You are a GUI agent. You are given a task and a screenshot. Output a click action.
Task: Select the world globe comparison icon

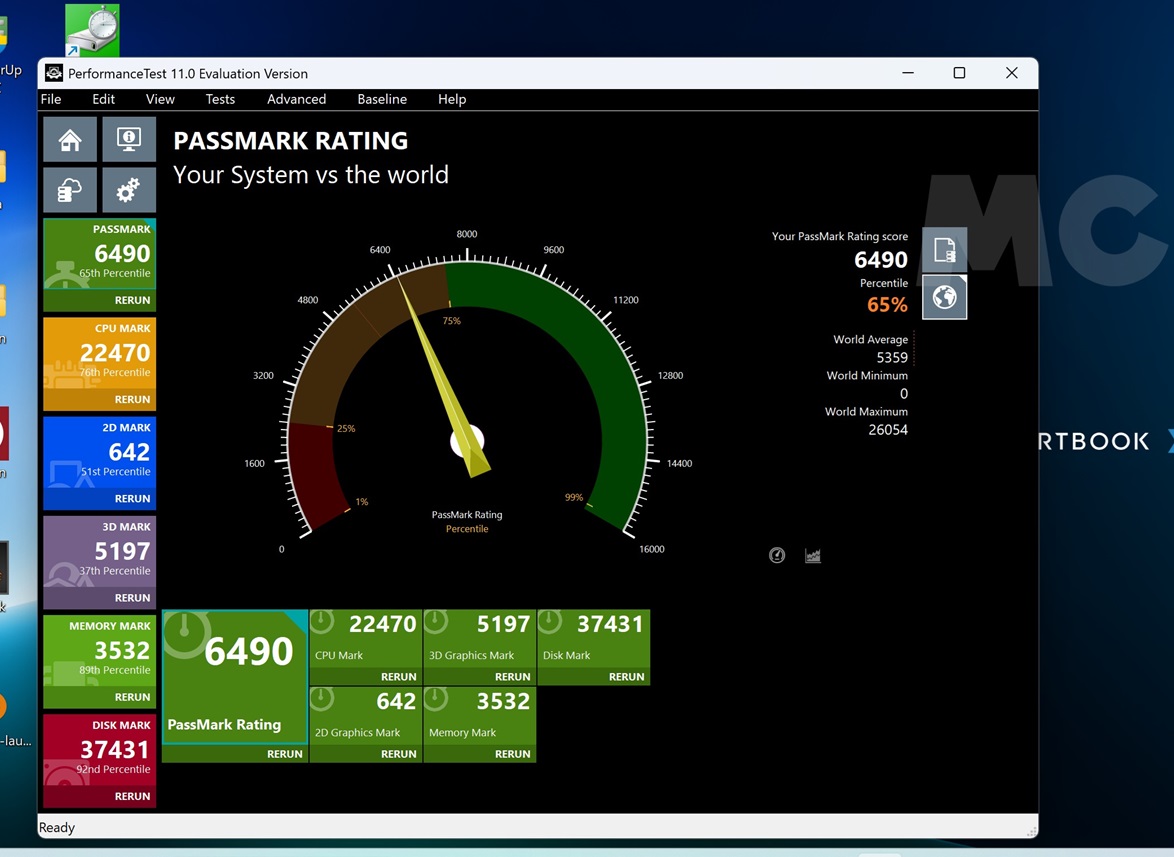point(944,297)
